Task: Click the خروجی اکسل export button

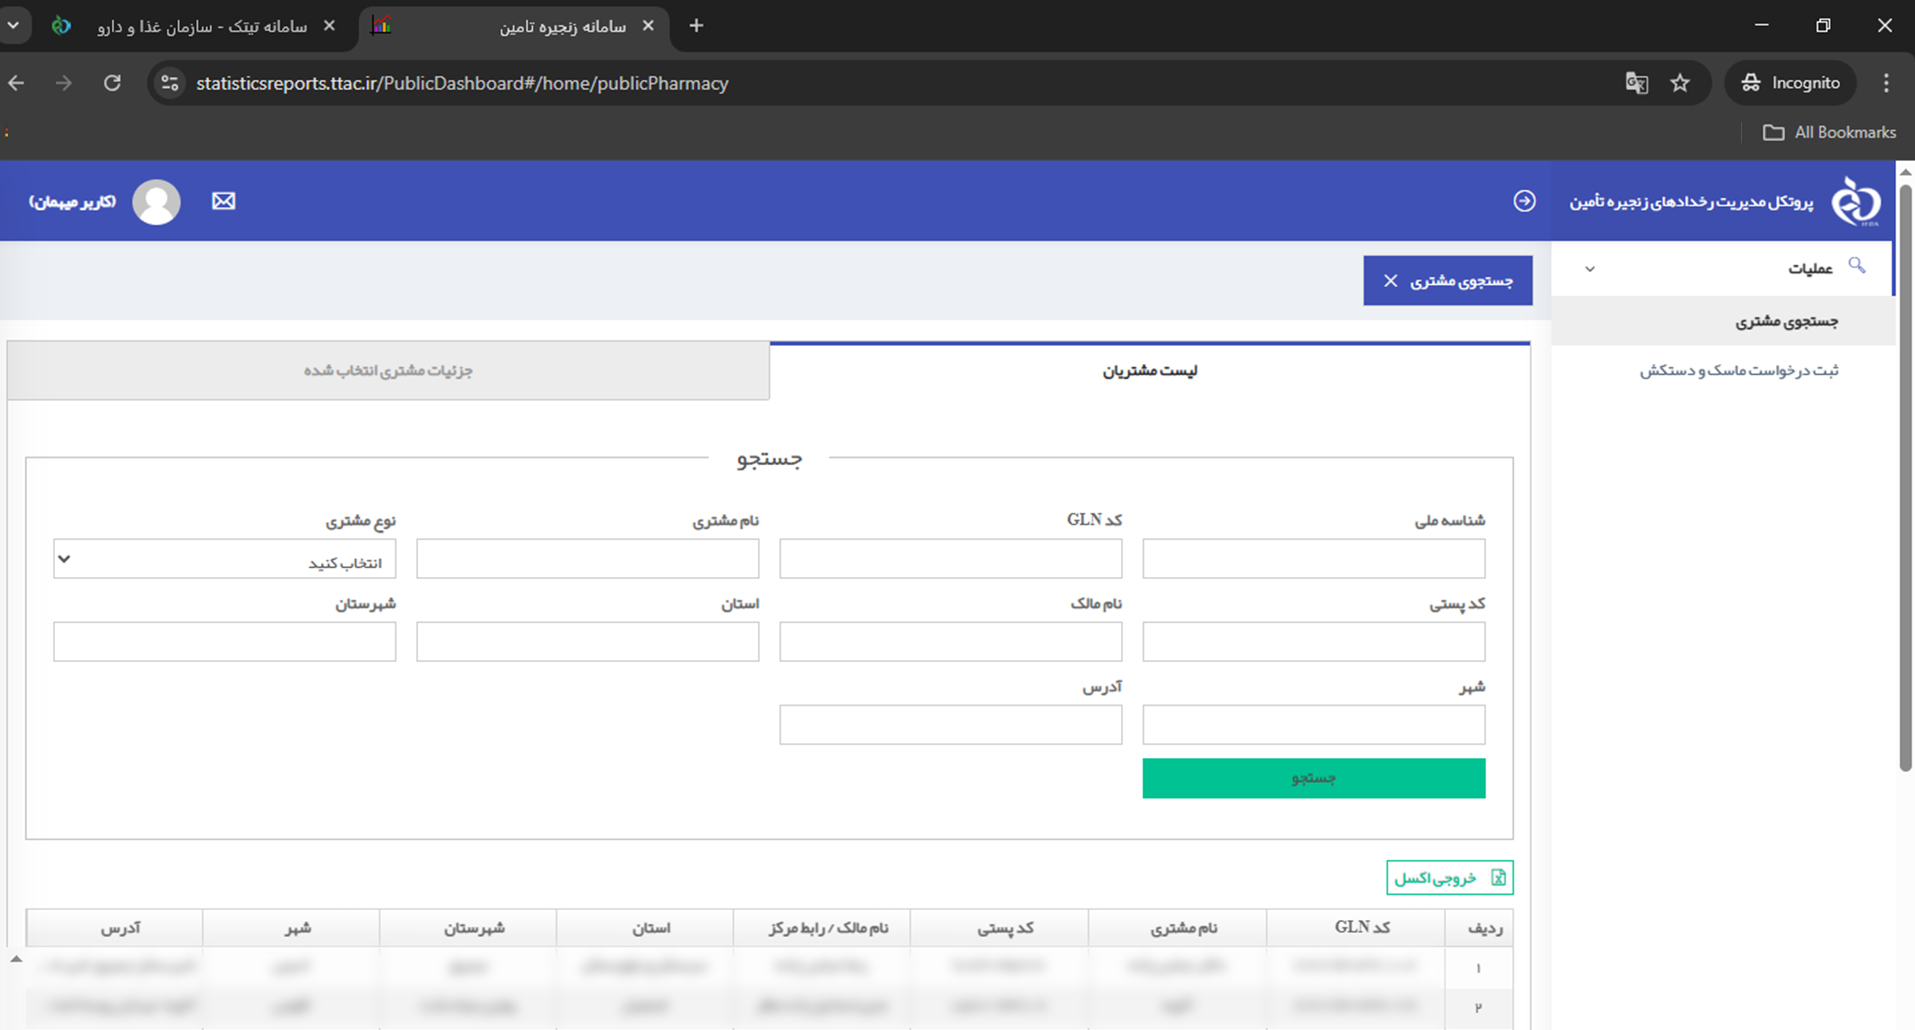Action: [1449, 878]
